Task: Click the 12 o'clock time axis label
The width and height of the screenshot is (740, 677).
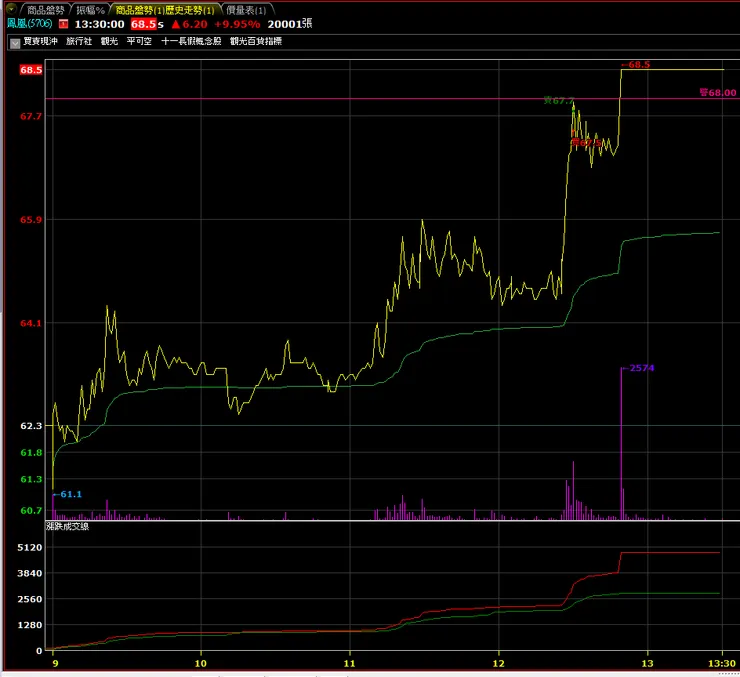Action: click(x=498, y=663)
